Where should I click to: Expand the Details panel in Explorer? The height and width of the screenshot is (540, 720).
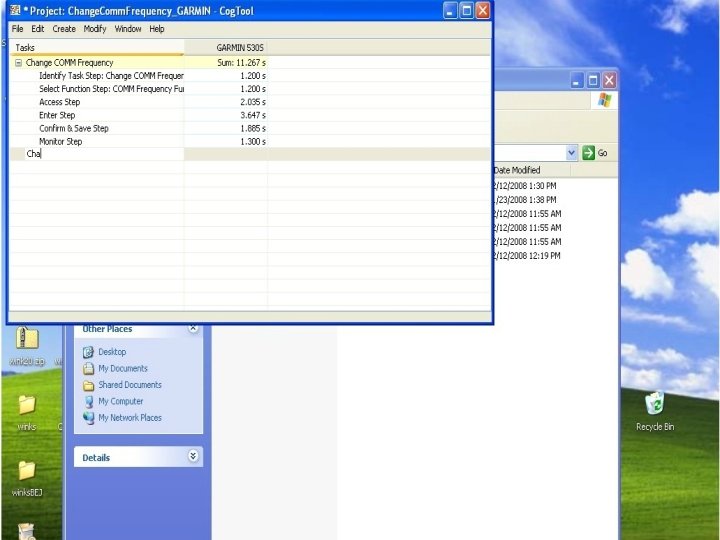click(x=193, y=456)
